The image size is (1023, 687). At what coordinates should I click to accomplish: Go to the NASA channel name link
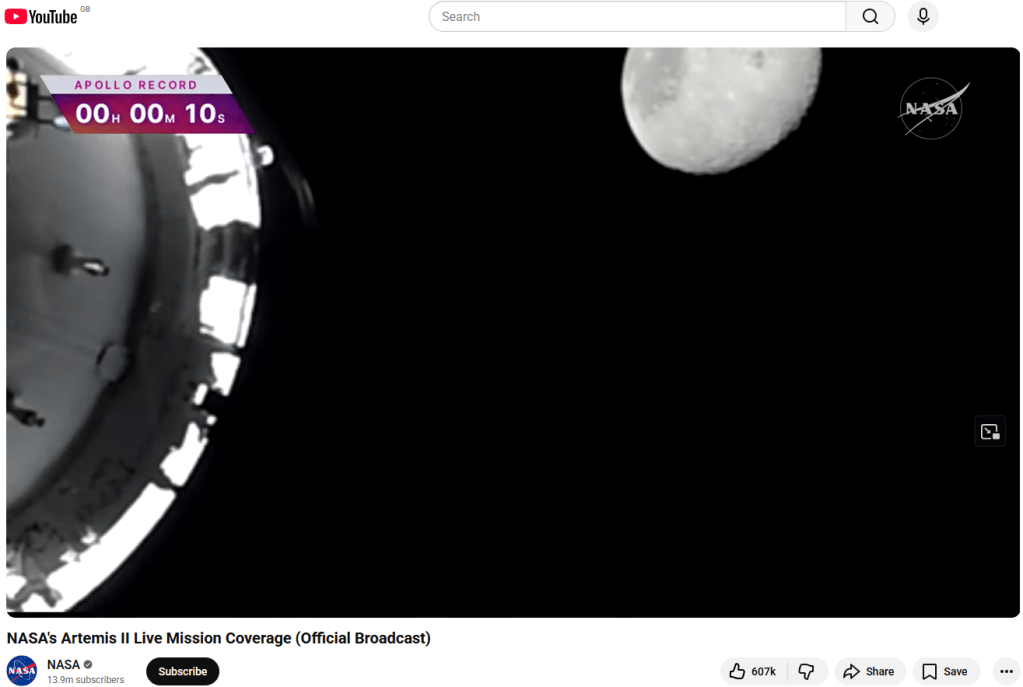click(x=63, y=665)
